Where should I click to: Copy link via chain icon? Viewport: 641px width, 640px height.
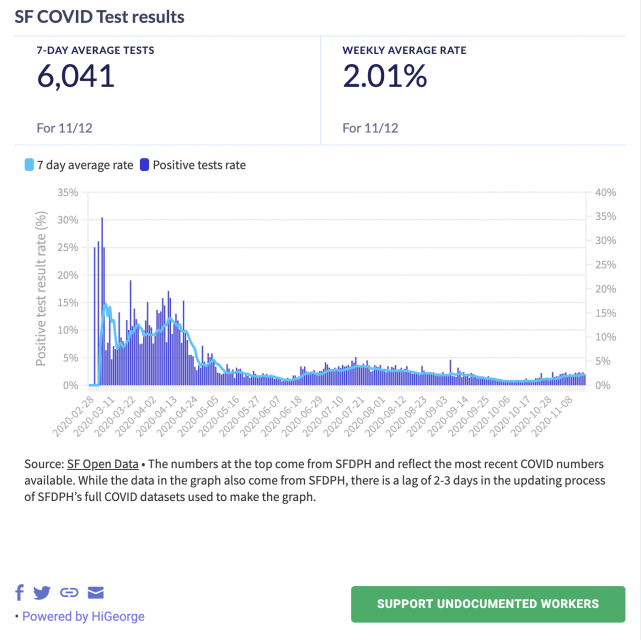[69, 593]
